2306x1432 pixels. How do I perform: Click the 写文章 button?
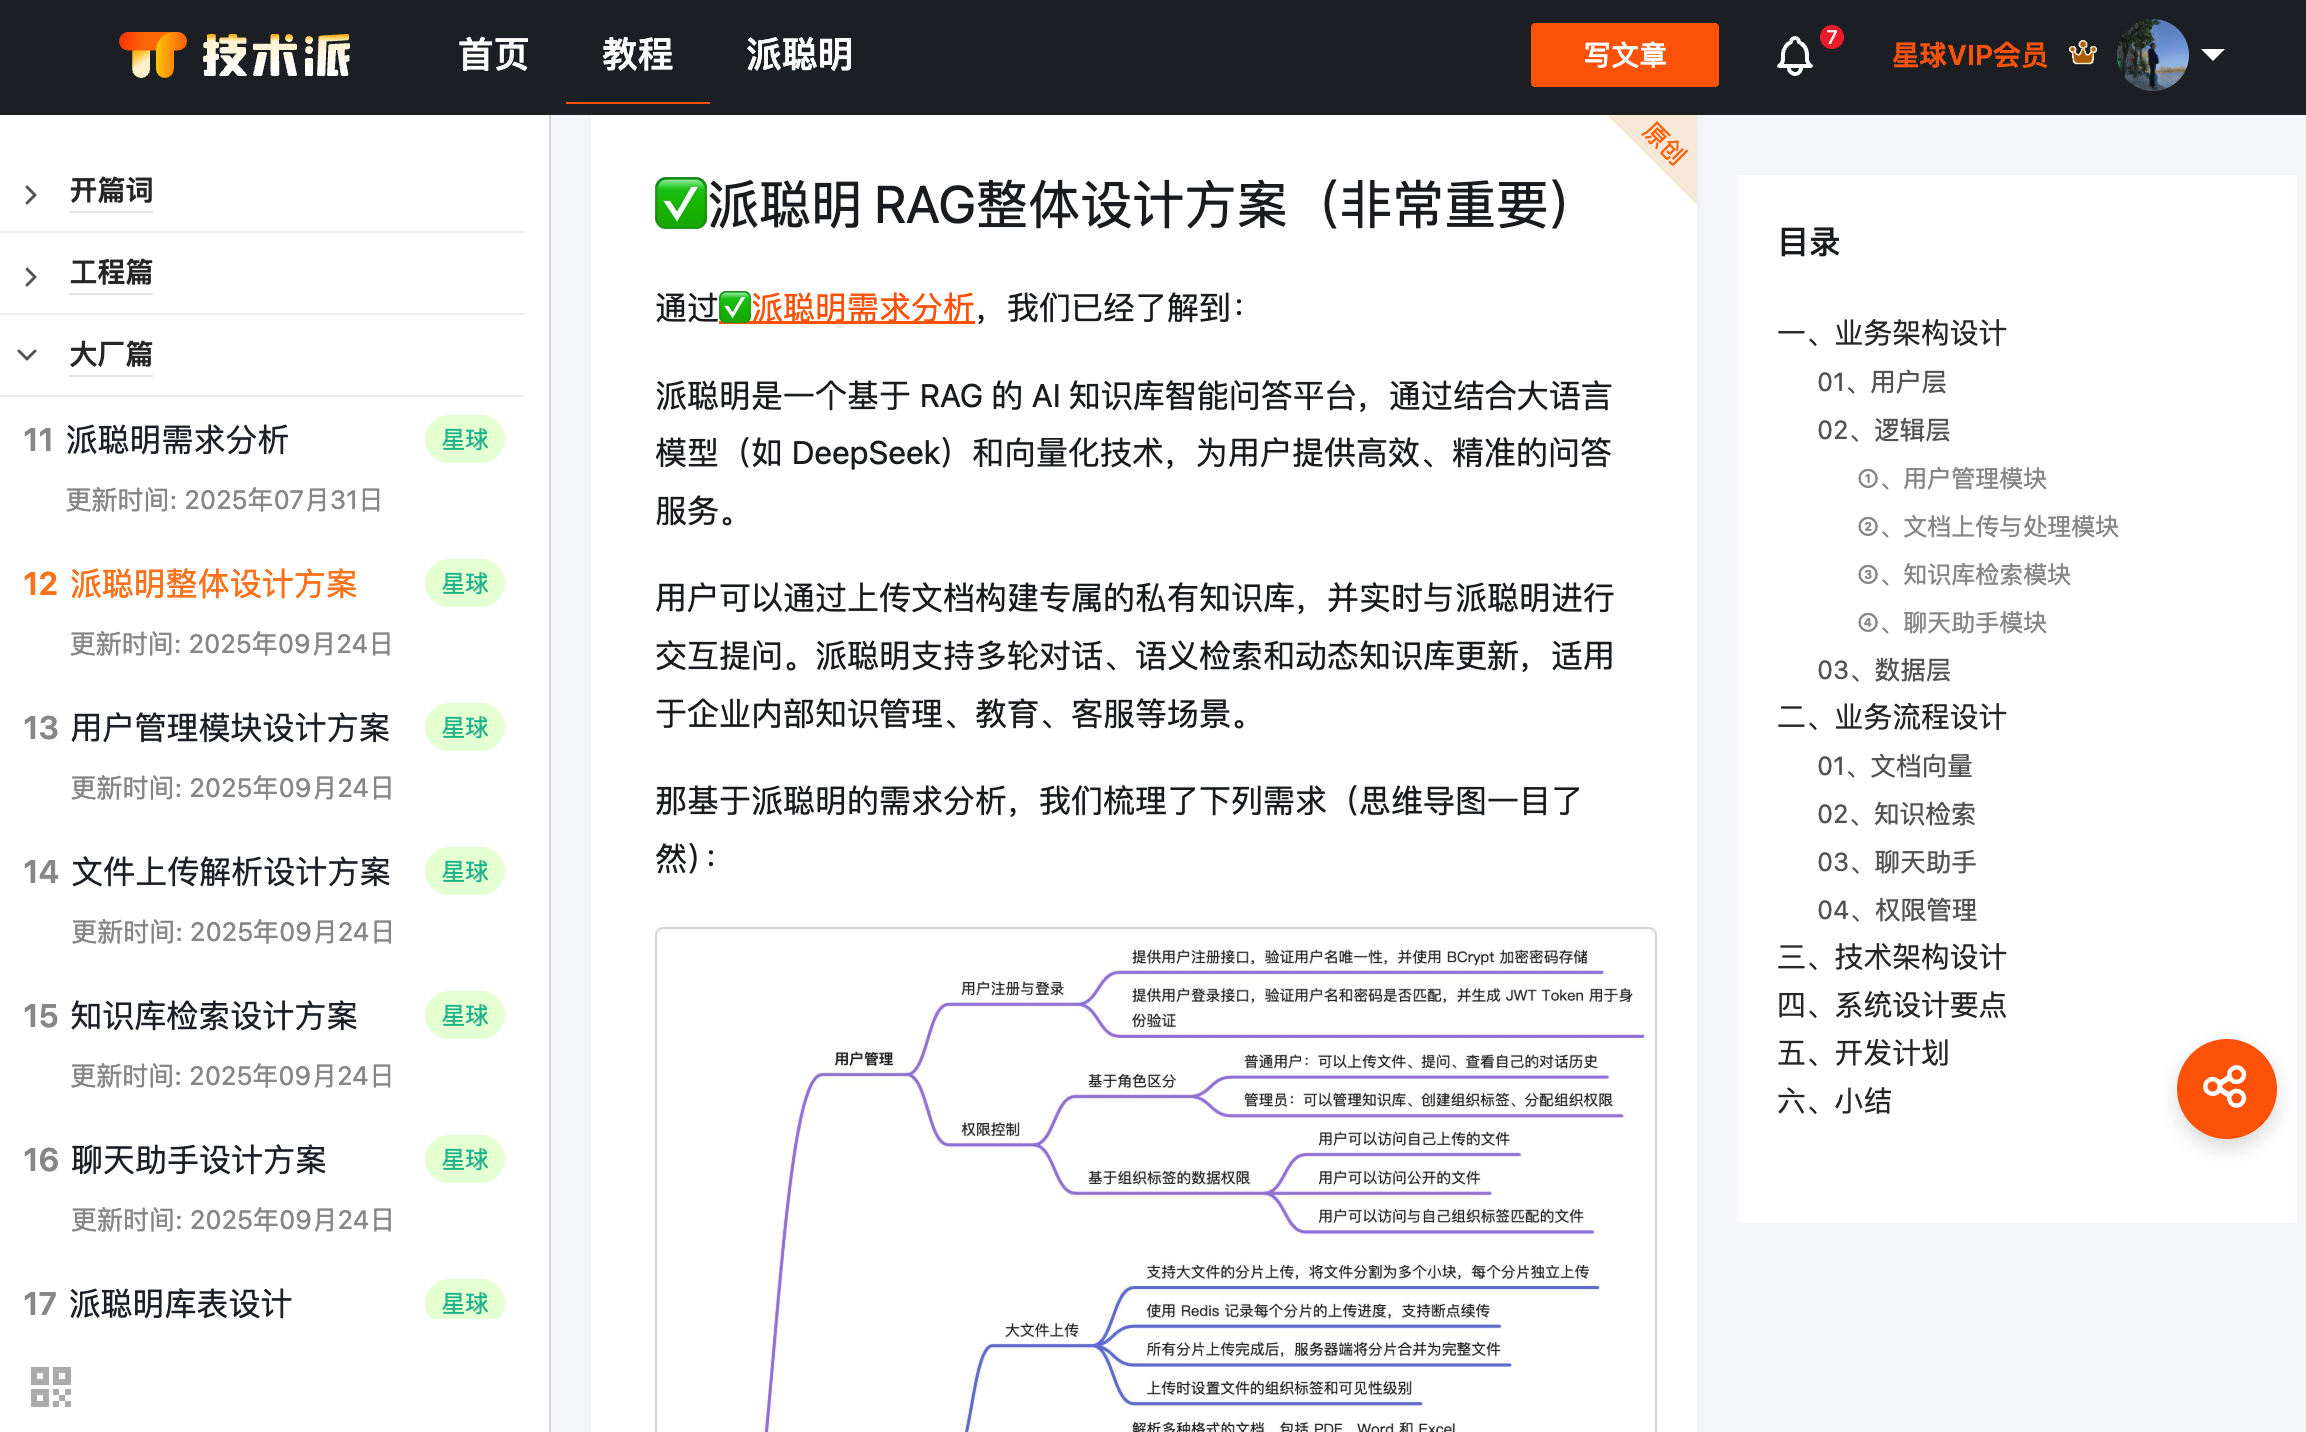click(x=1624, y=55)
